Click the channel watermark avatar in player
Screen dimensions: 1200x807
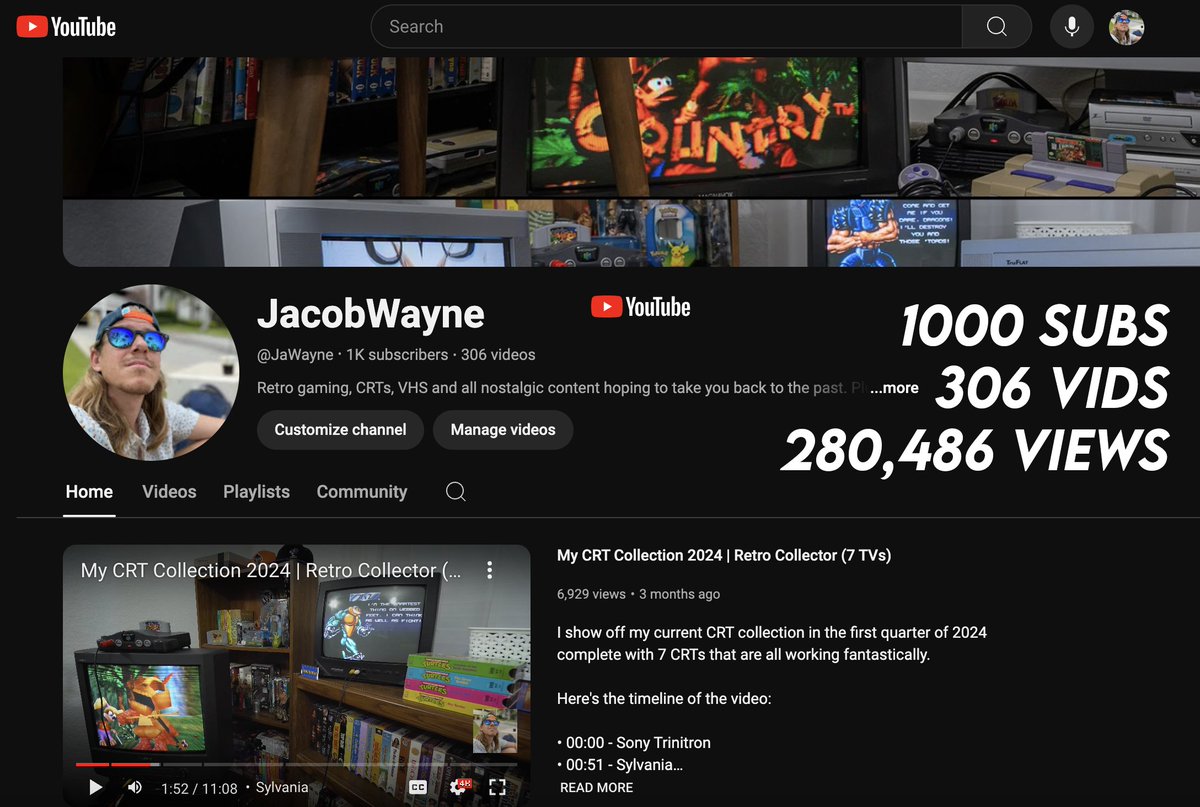tap(495, 731)
